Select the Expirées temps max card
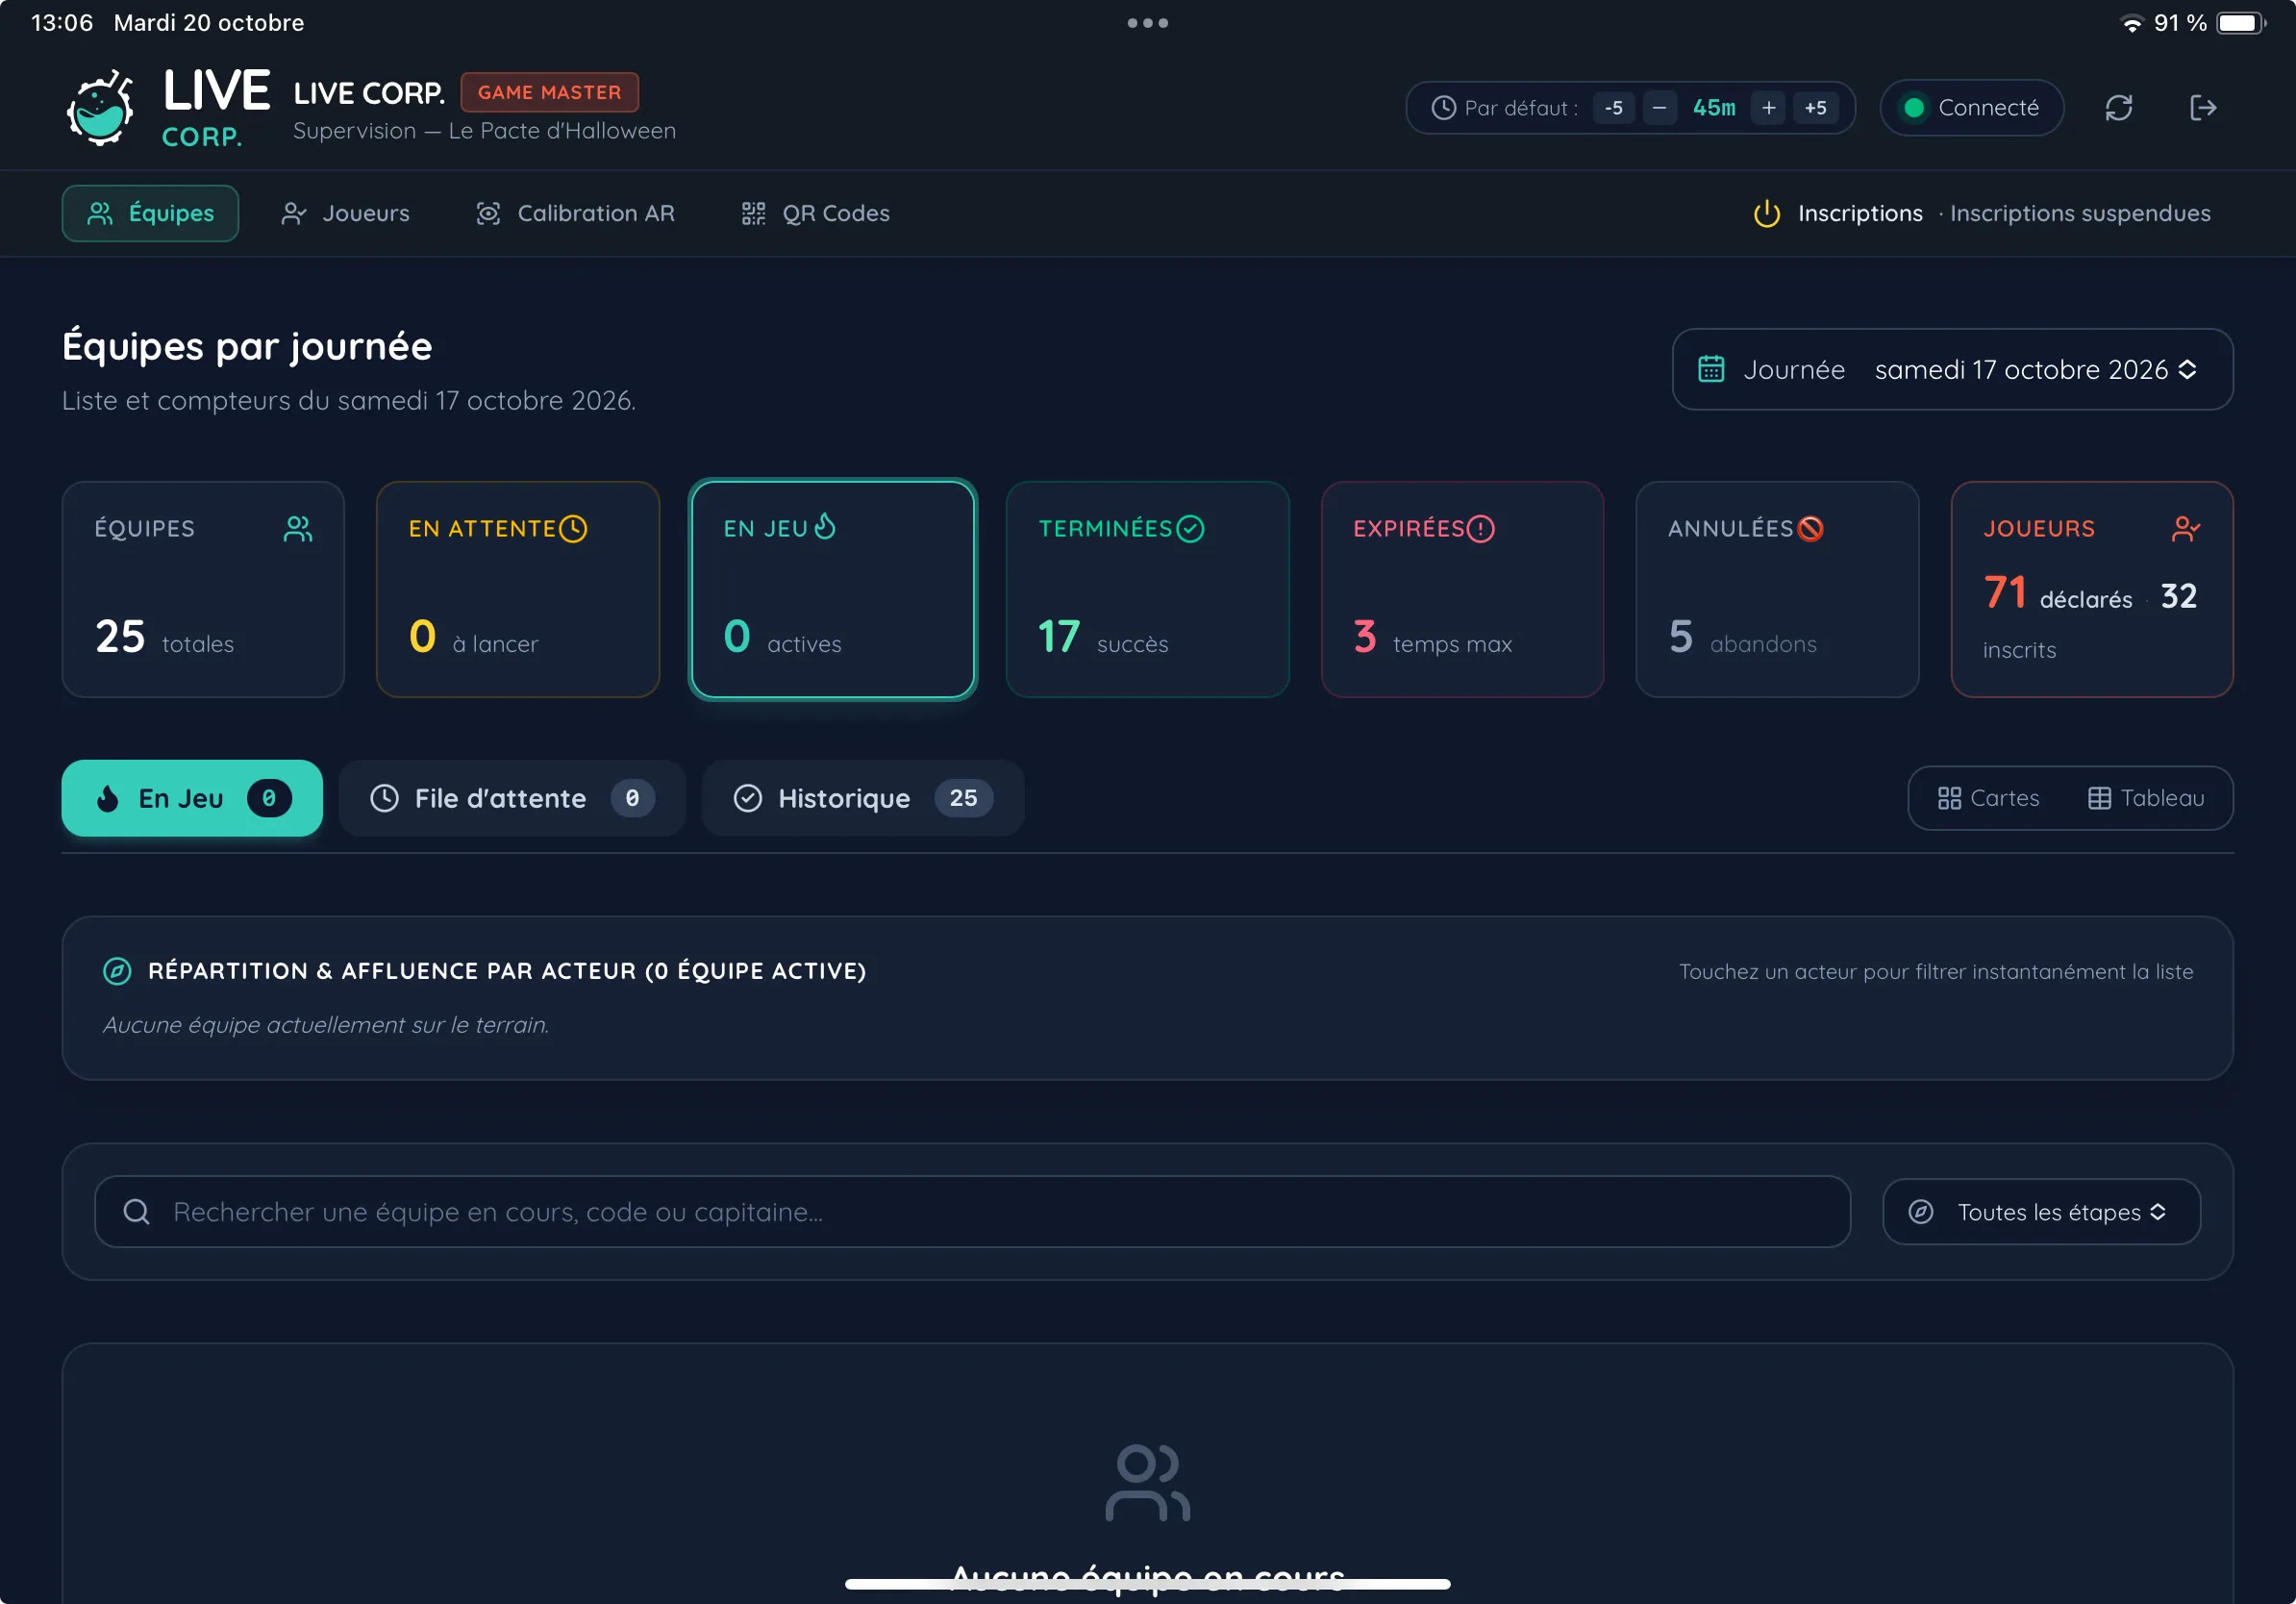Viewport: 2296px width, 1604px height. 1462,589
